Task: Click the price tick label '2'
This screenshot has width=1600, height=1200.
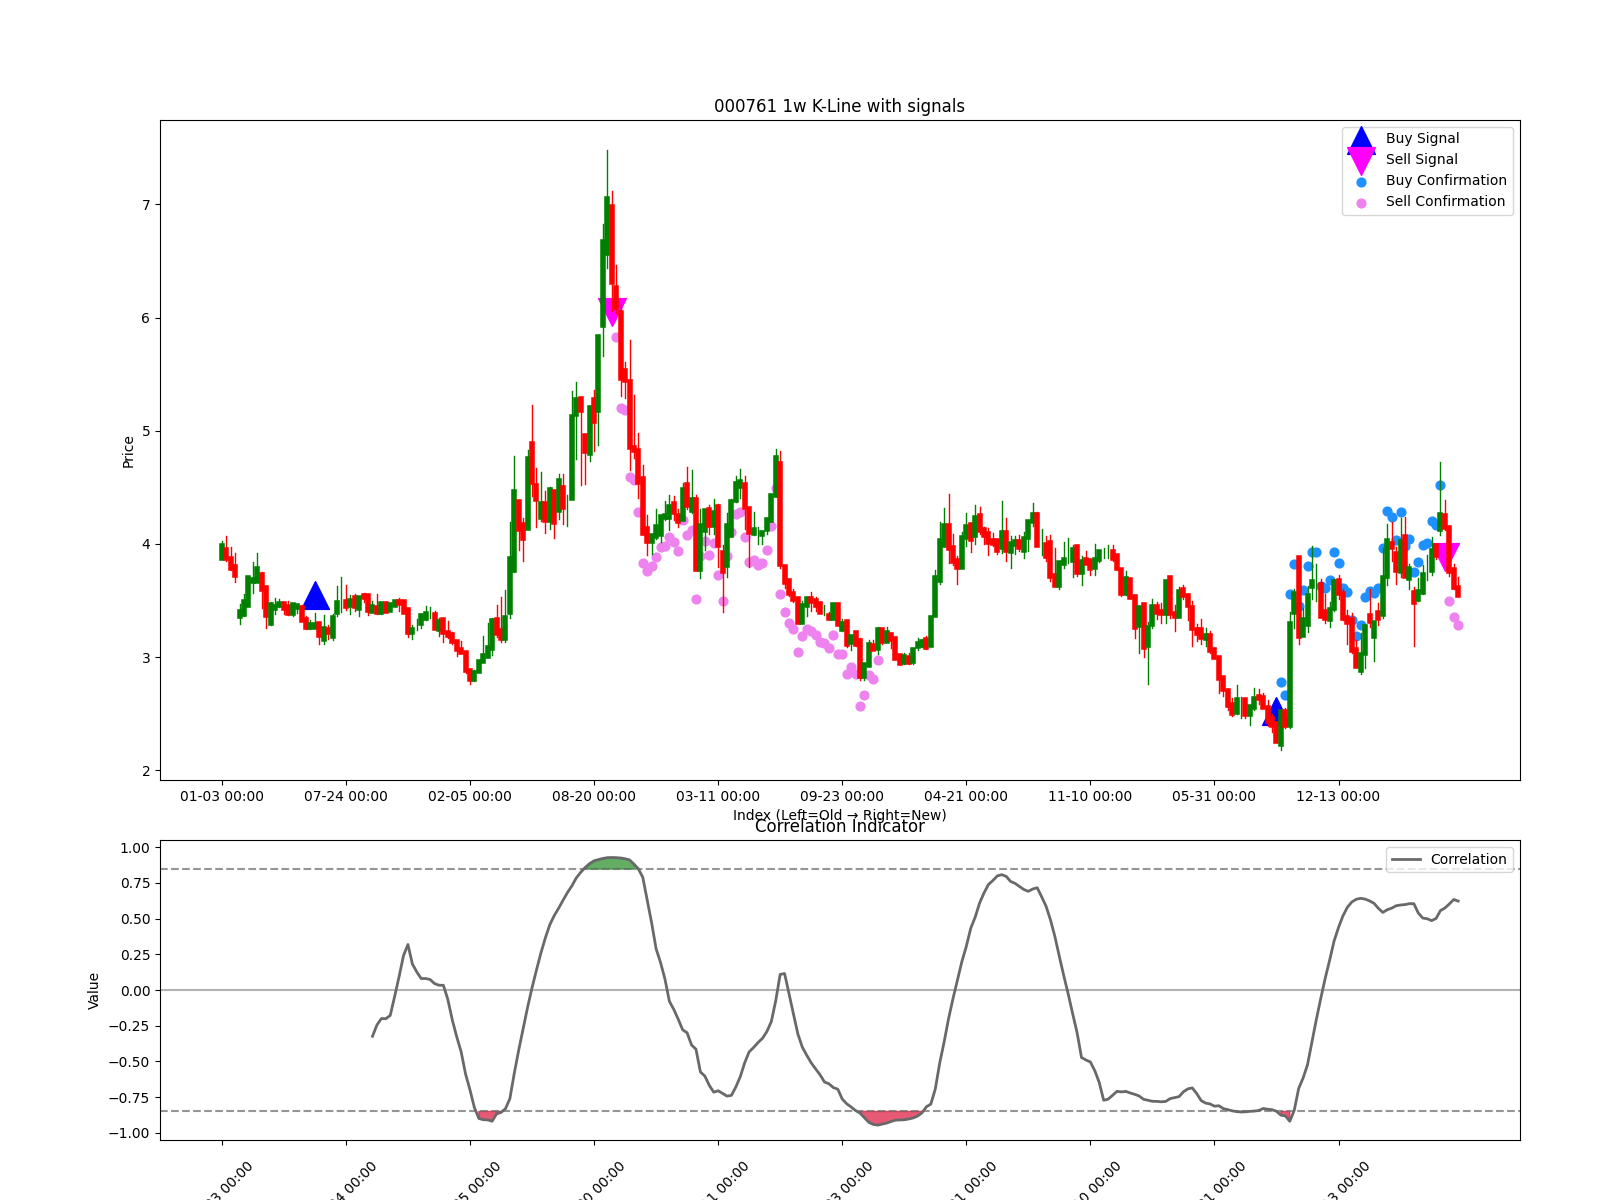Action: point(146,771)
